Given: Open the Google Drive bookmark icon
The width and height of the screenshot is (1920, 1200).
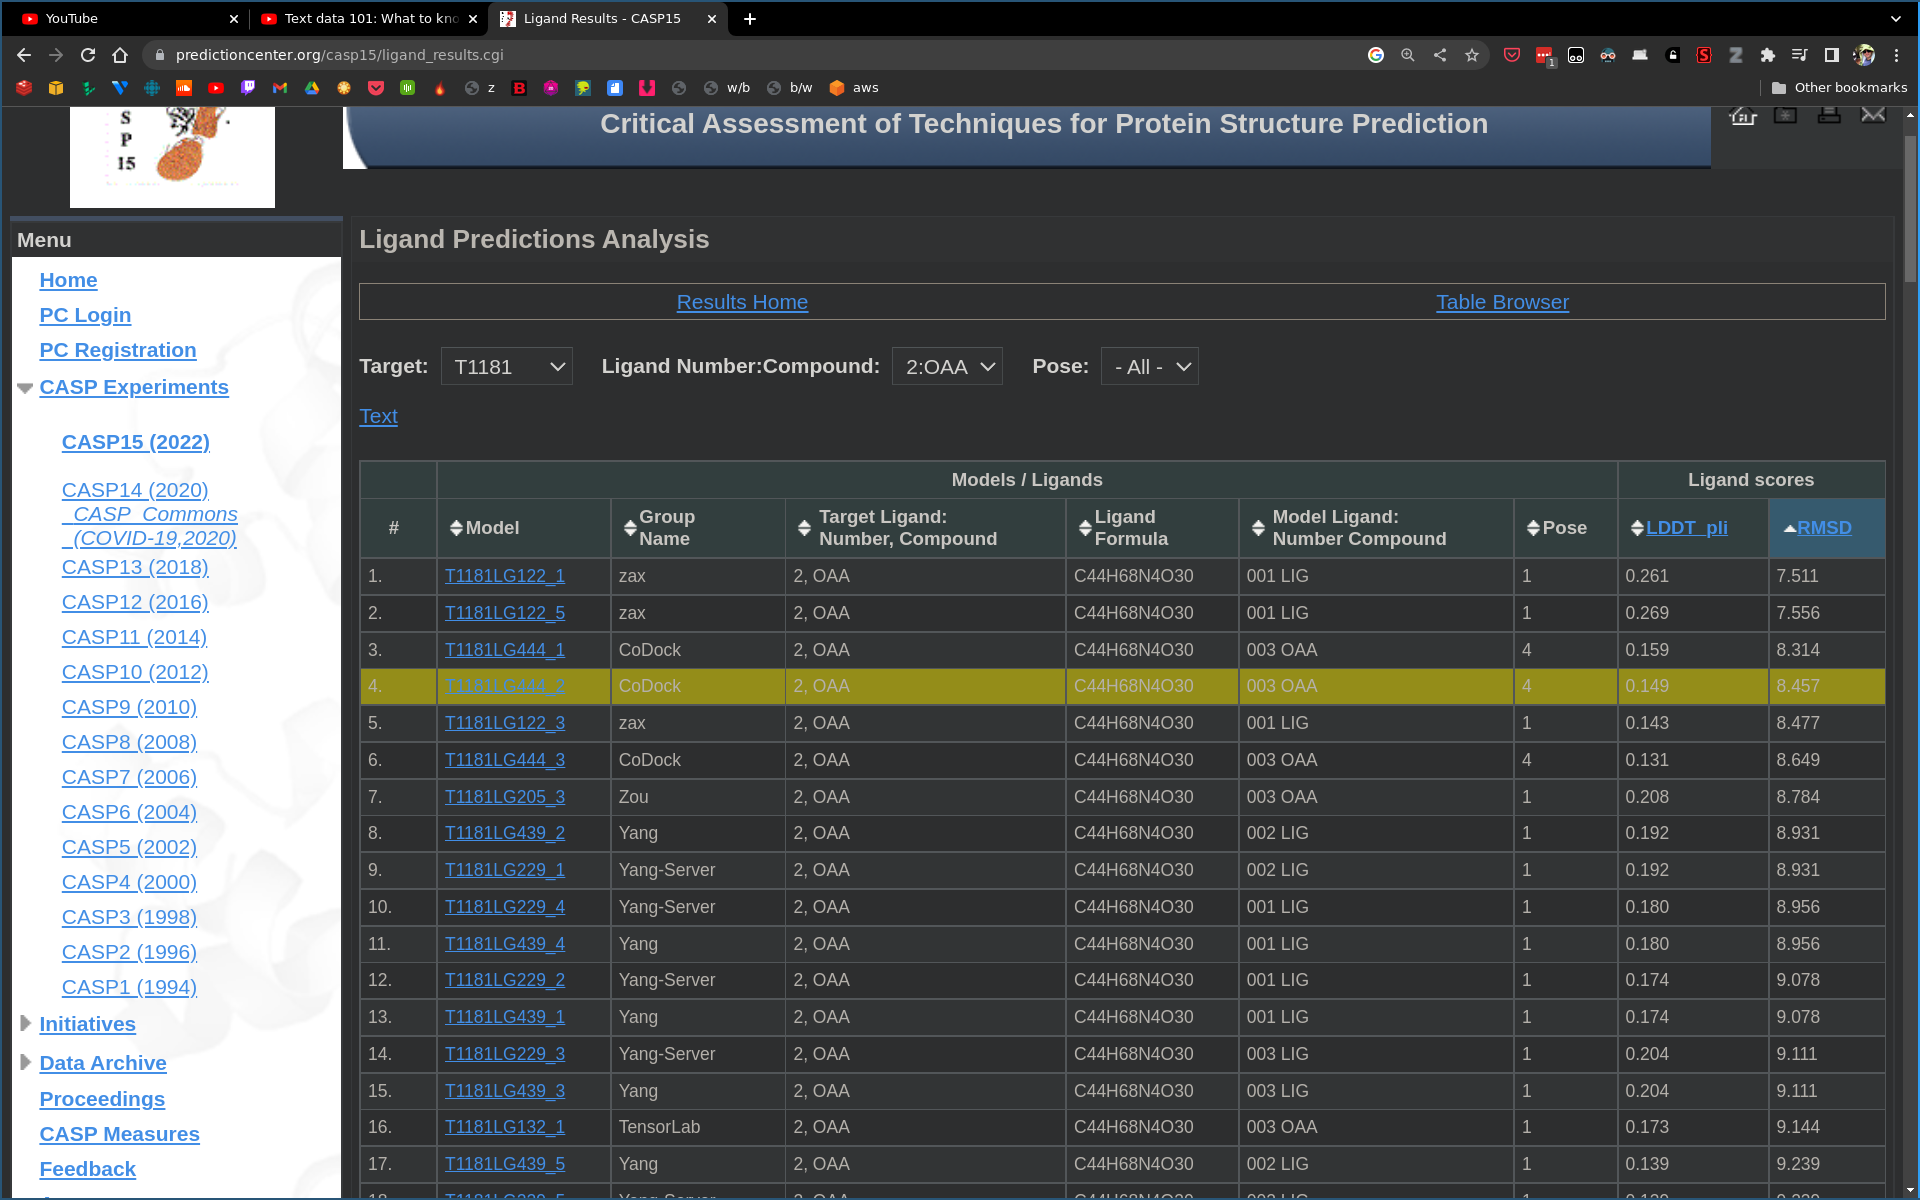Looking at the screenshot, I should (x=312, y=88).
